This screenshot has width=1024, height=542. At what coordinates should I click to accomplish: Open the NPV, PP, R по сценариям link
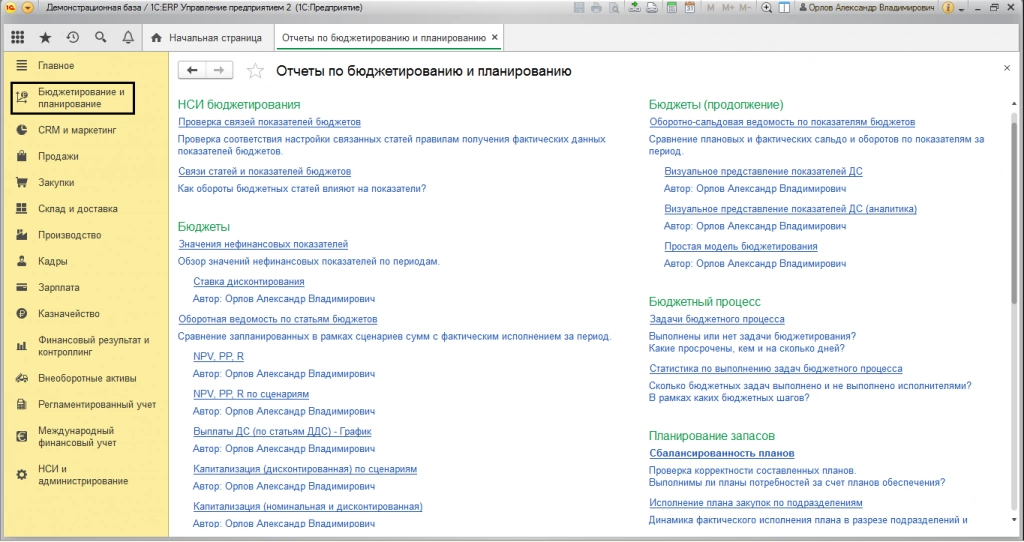coord(251,394)
